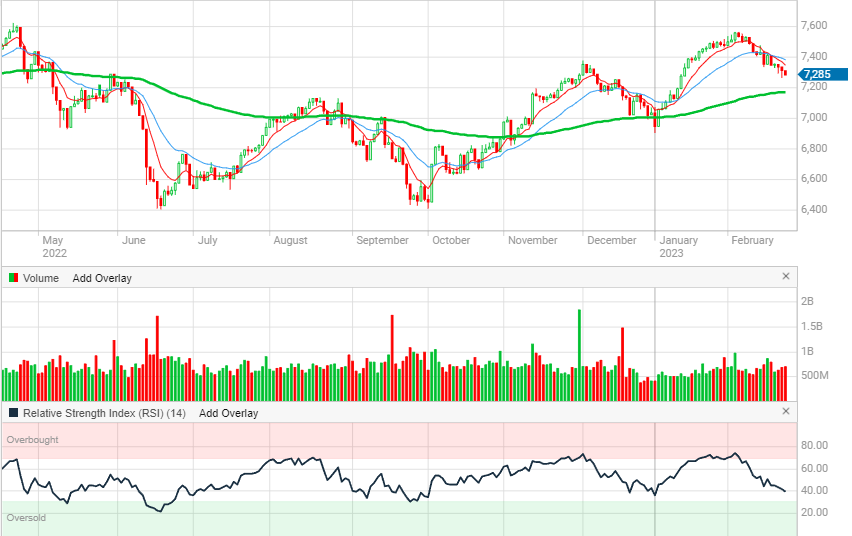Close the Relative Strength Index panel
852x536 pixels.
click(785, 411)
